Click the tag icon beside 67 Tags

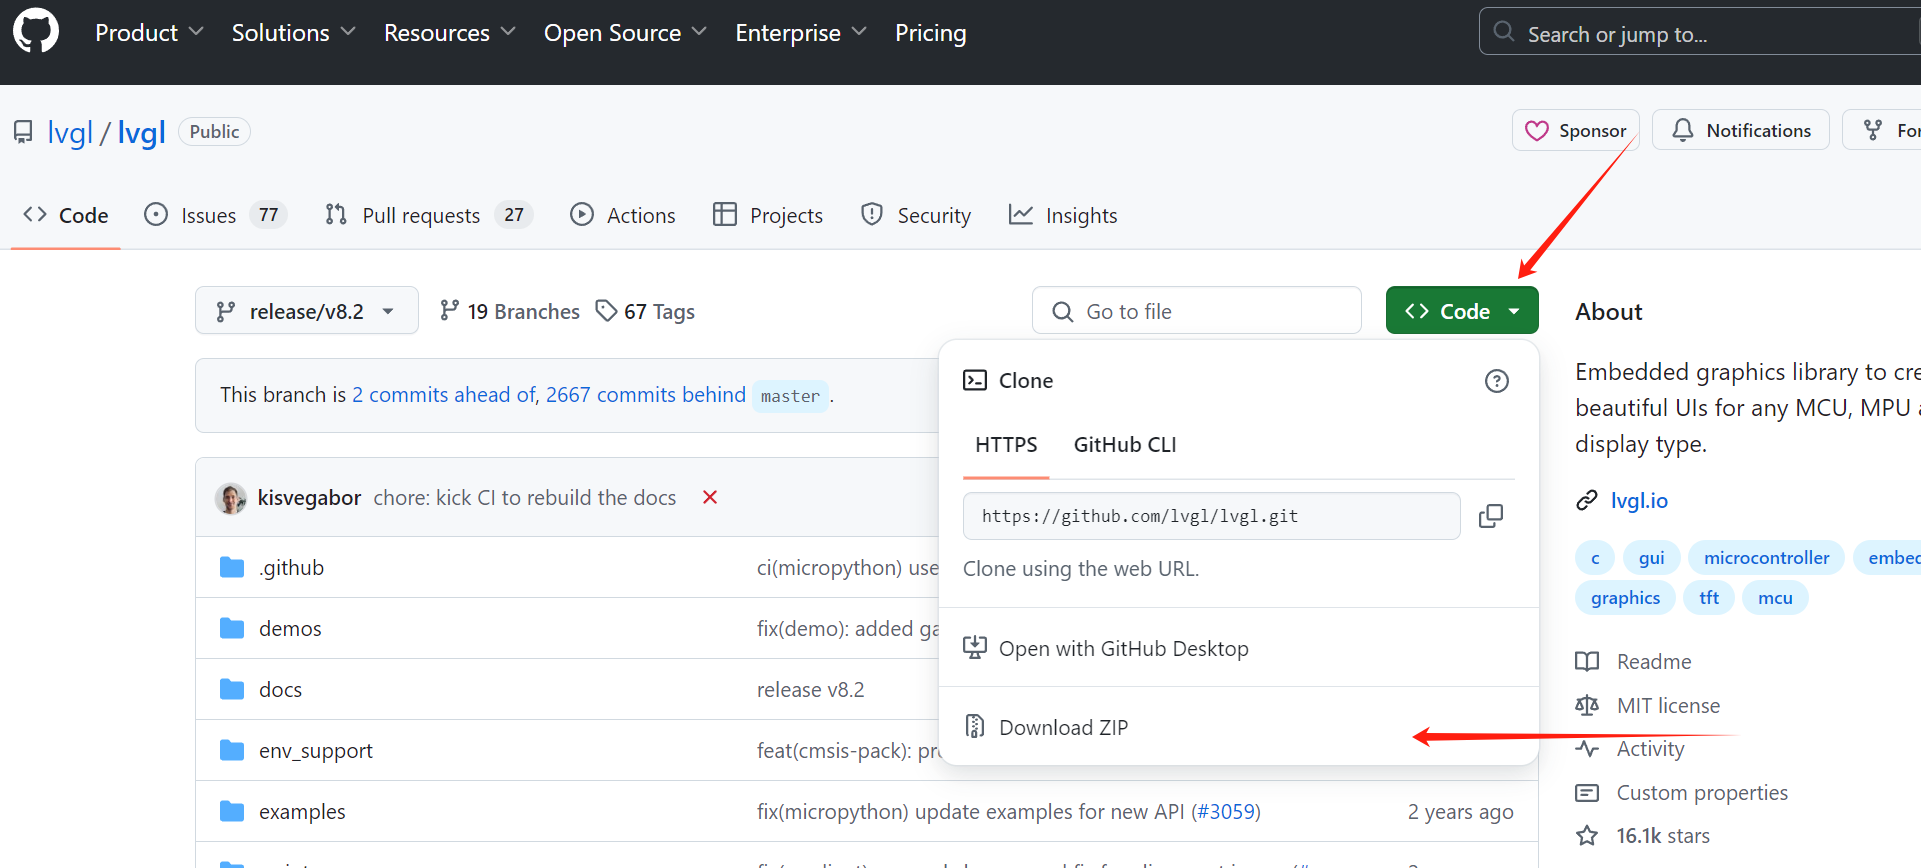pos(606,311)
